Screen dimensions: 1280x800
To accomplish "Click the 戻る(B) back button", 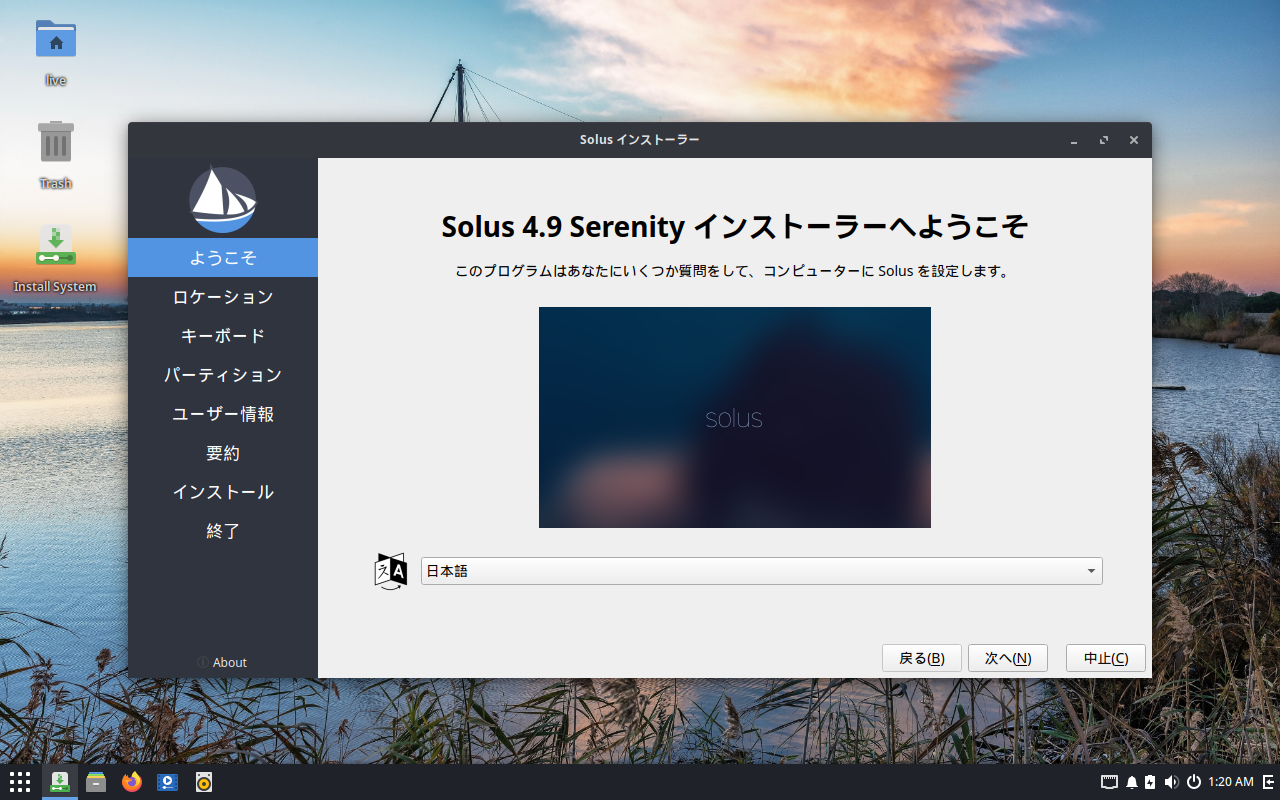I will [x=922, y=658].
